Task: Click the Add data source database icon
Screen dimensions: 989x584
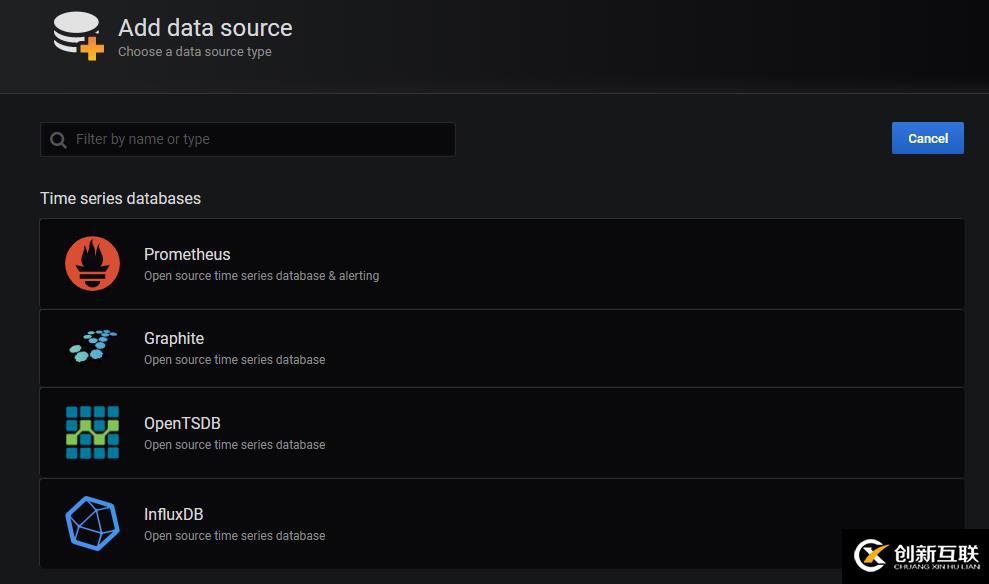Action: click(x=78, y=36)
